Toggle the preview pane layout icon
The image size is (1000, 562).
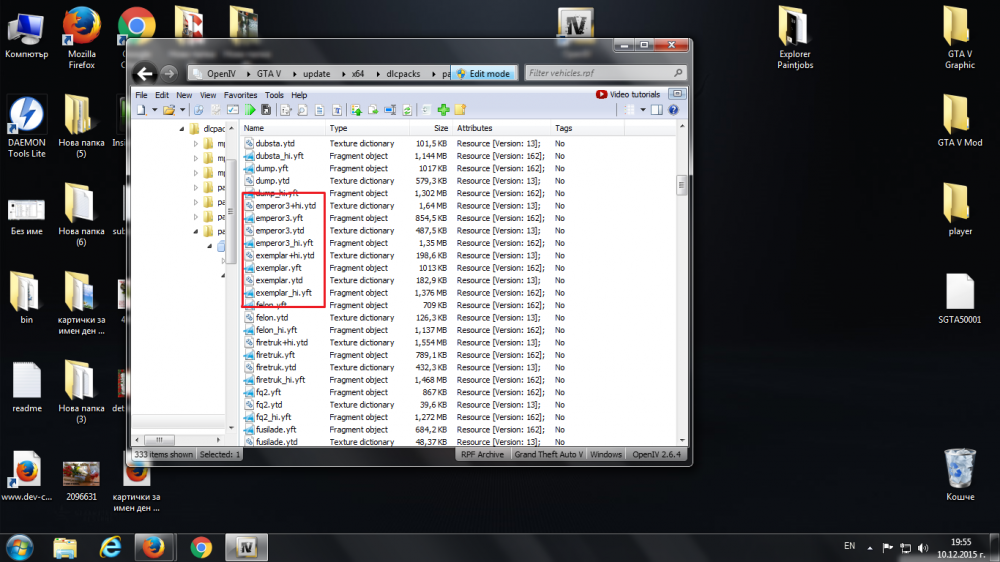click(656, 110)
